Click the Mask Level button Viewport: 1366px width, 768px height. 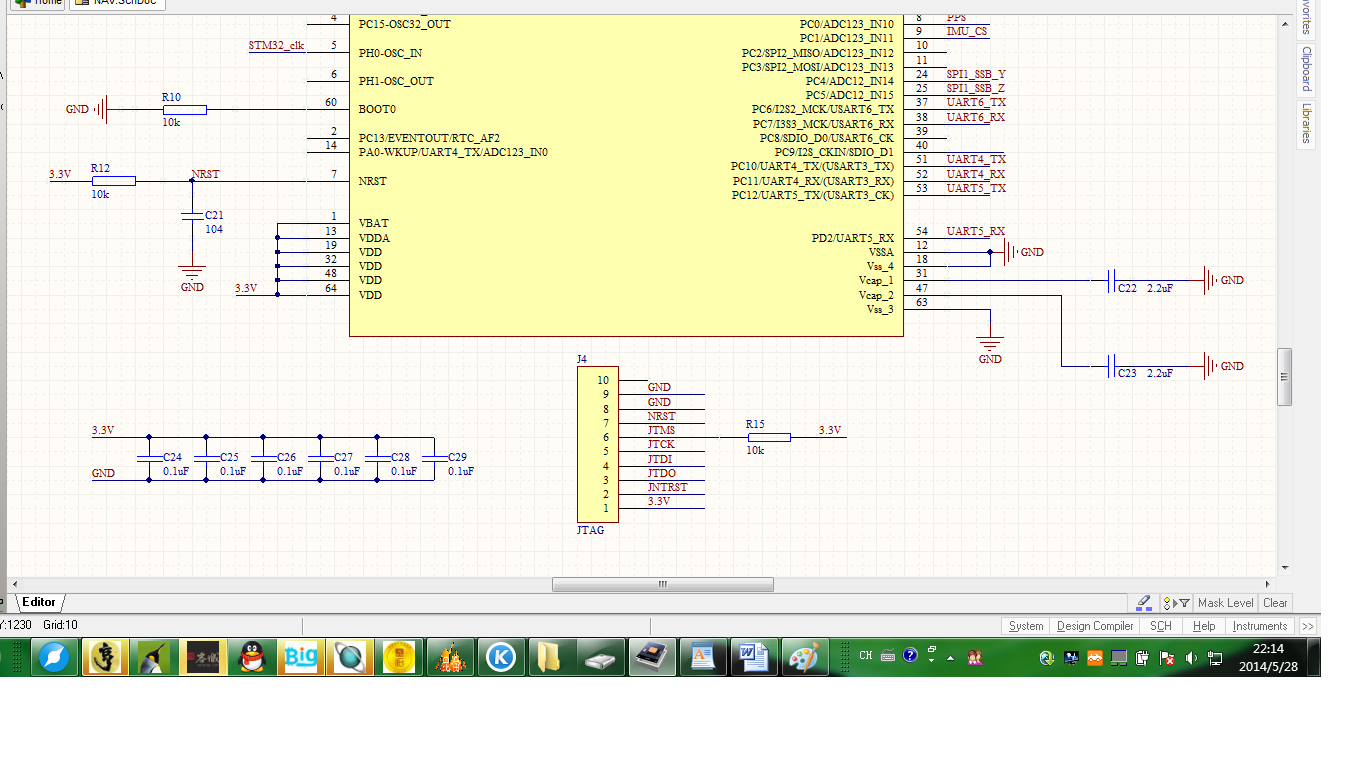coord(1225,603)
